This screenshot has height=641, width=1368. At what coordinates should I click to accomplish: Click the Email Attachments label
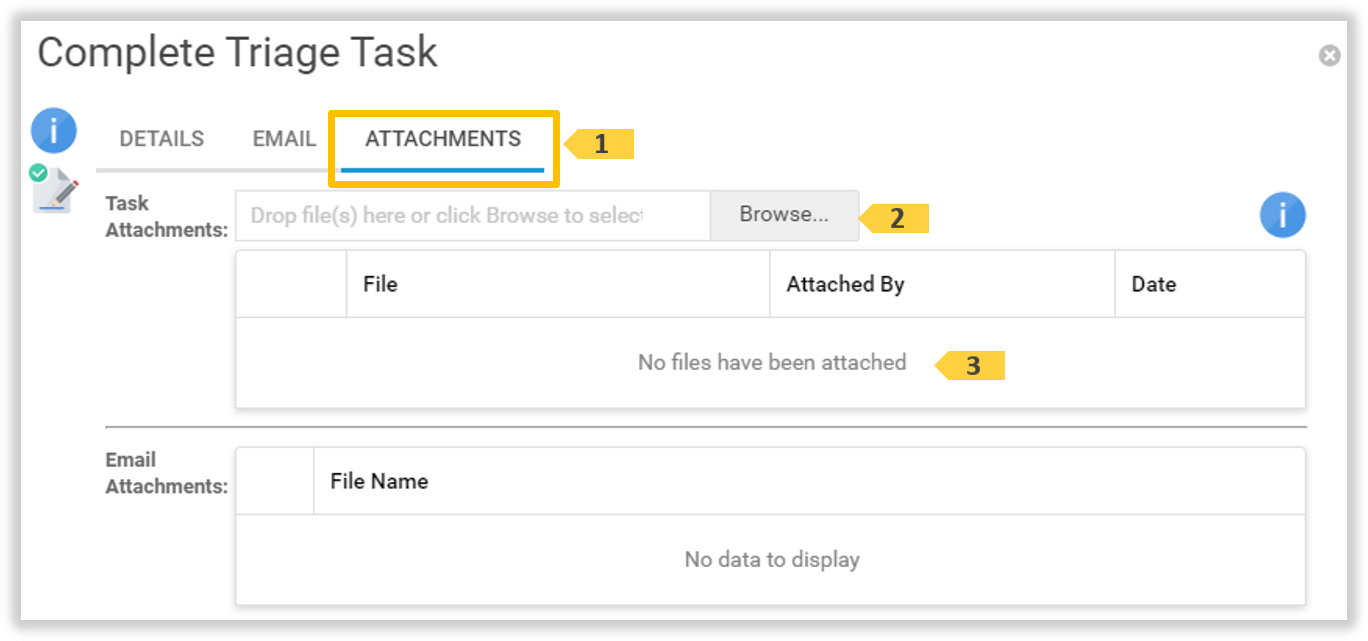coord(166,473)
